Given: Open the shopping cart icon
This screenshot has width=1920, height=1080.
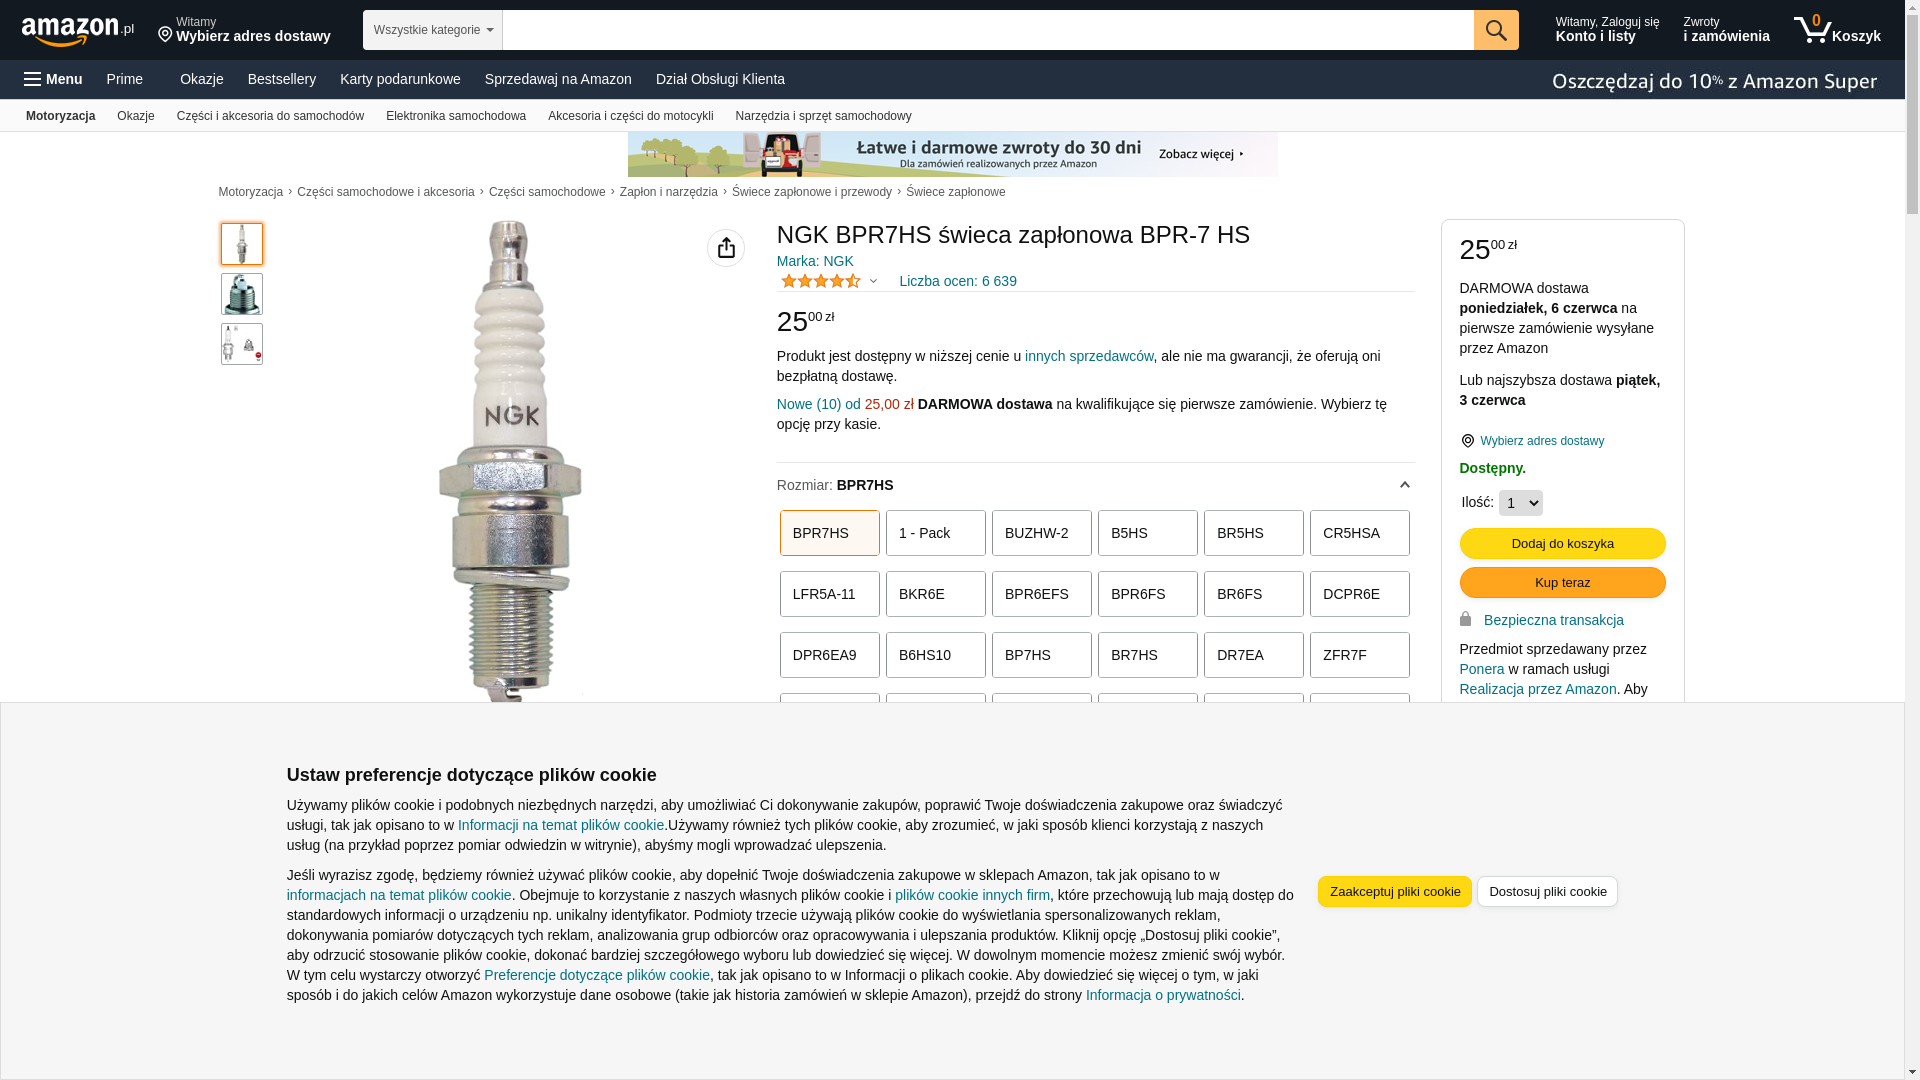Looking at the screenshot, I should click(x=1814, y=30).
